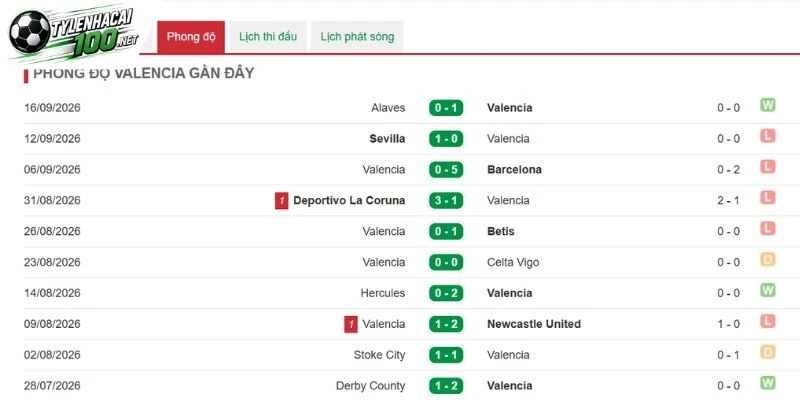
Task: Click the W result badge for Hercules match
Action: [x=767, y=290]
